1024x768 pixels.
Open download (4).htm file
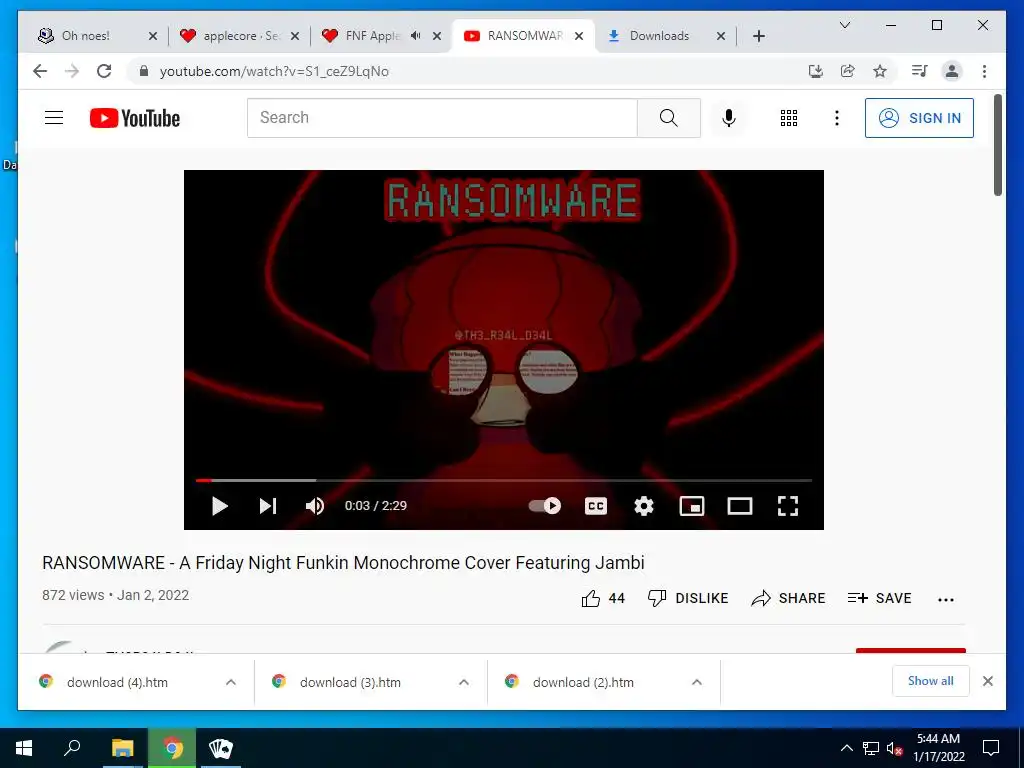click(118, 682)
